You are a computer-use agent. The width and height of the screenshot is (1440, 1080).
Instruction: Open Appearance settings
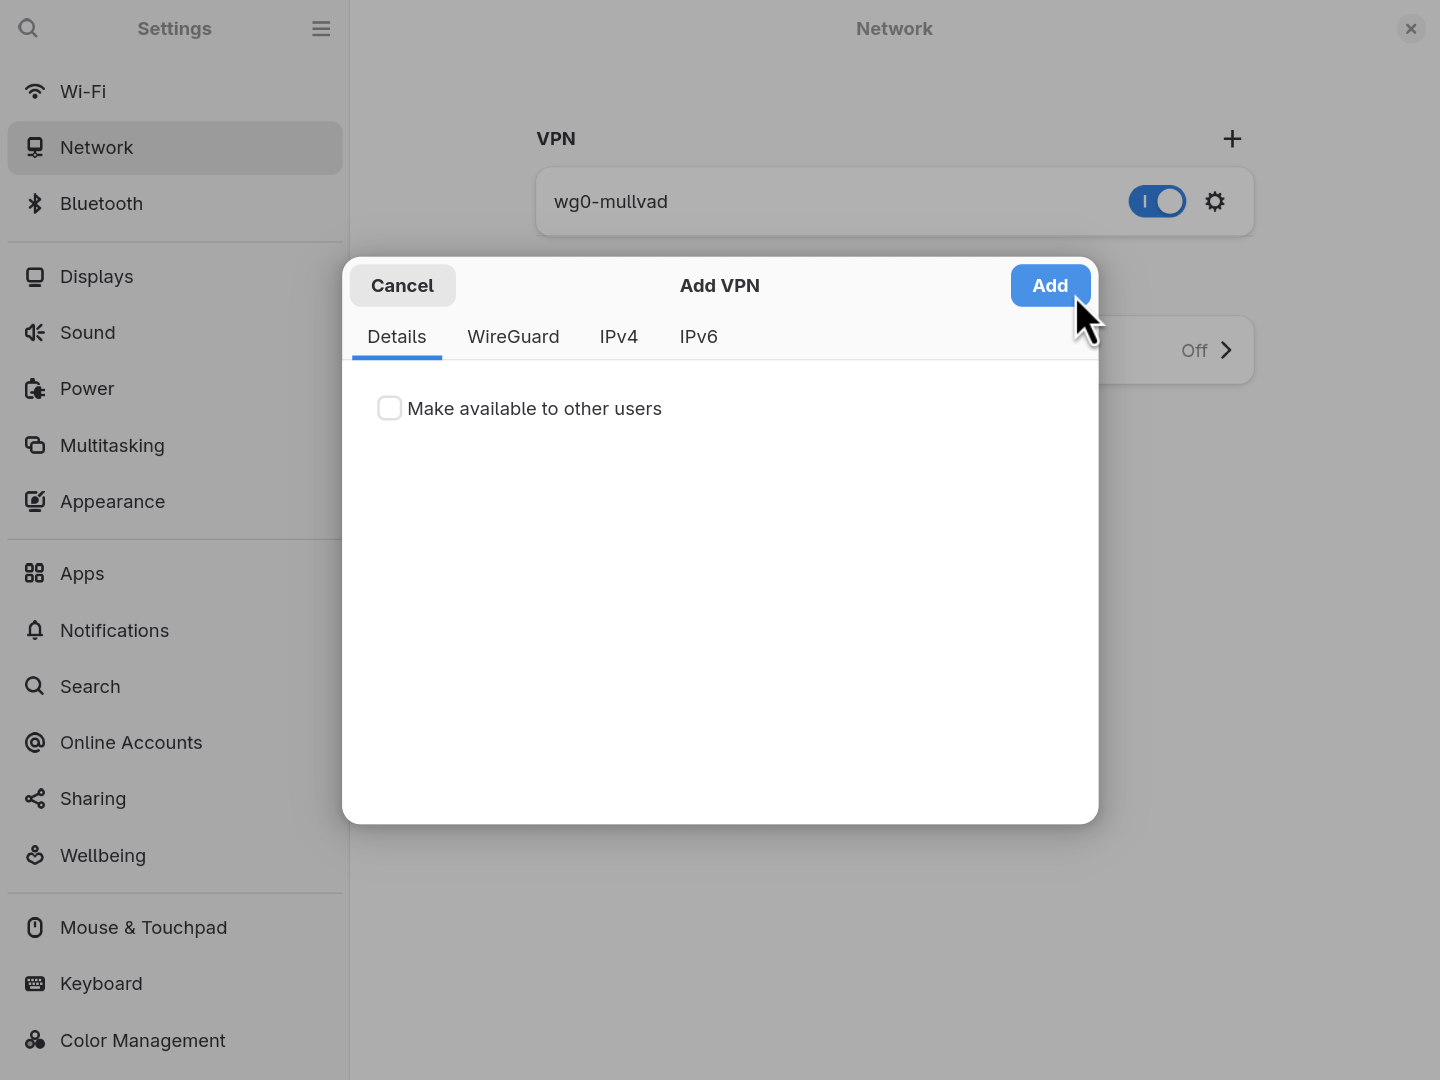click(x=112, y=501)
